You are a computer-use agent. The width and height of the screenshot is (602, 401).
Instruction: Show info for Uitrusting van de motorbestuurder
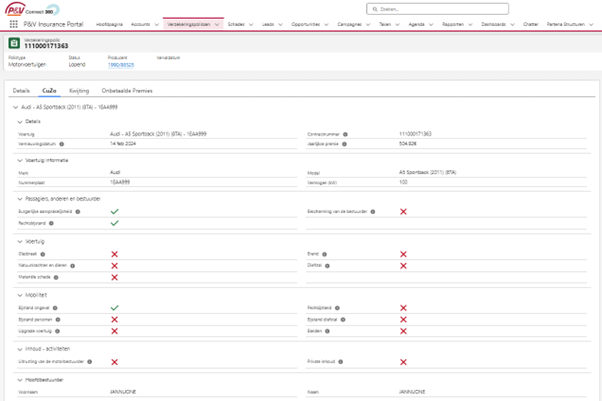tap(90, 362)
